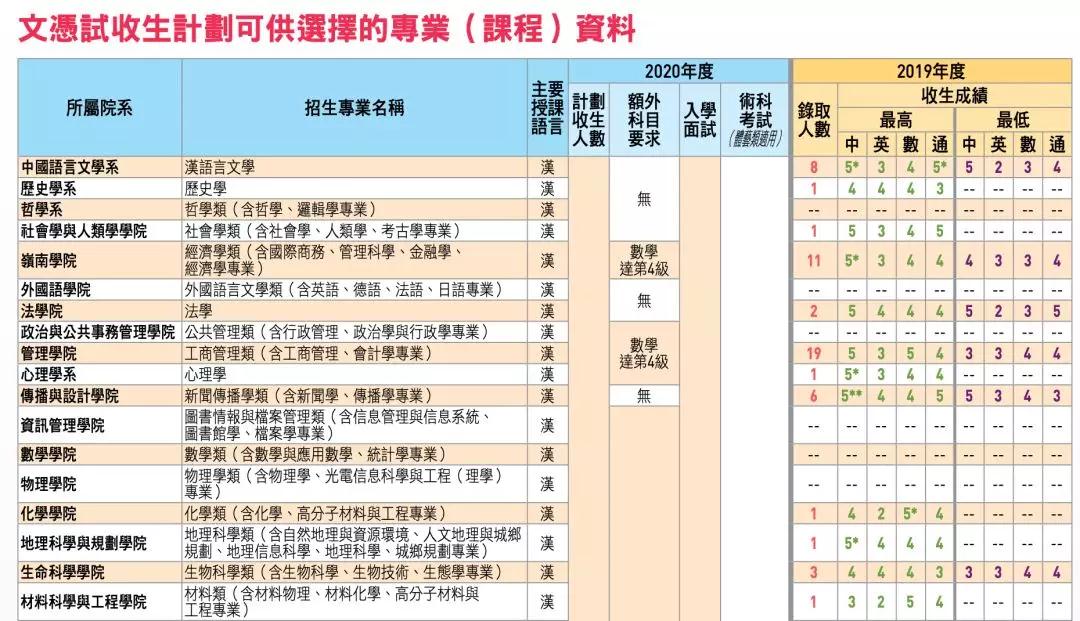Select the 主要授課語言 column header
This screenshot has height=621, width=1080.
547,109
